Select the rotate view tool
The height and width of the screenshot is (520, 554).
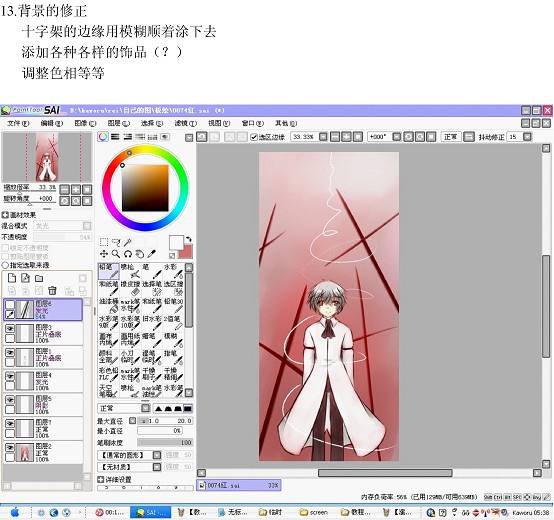point(128,254)
